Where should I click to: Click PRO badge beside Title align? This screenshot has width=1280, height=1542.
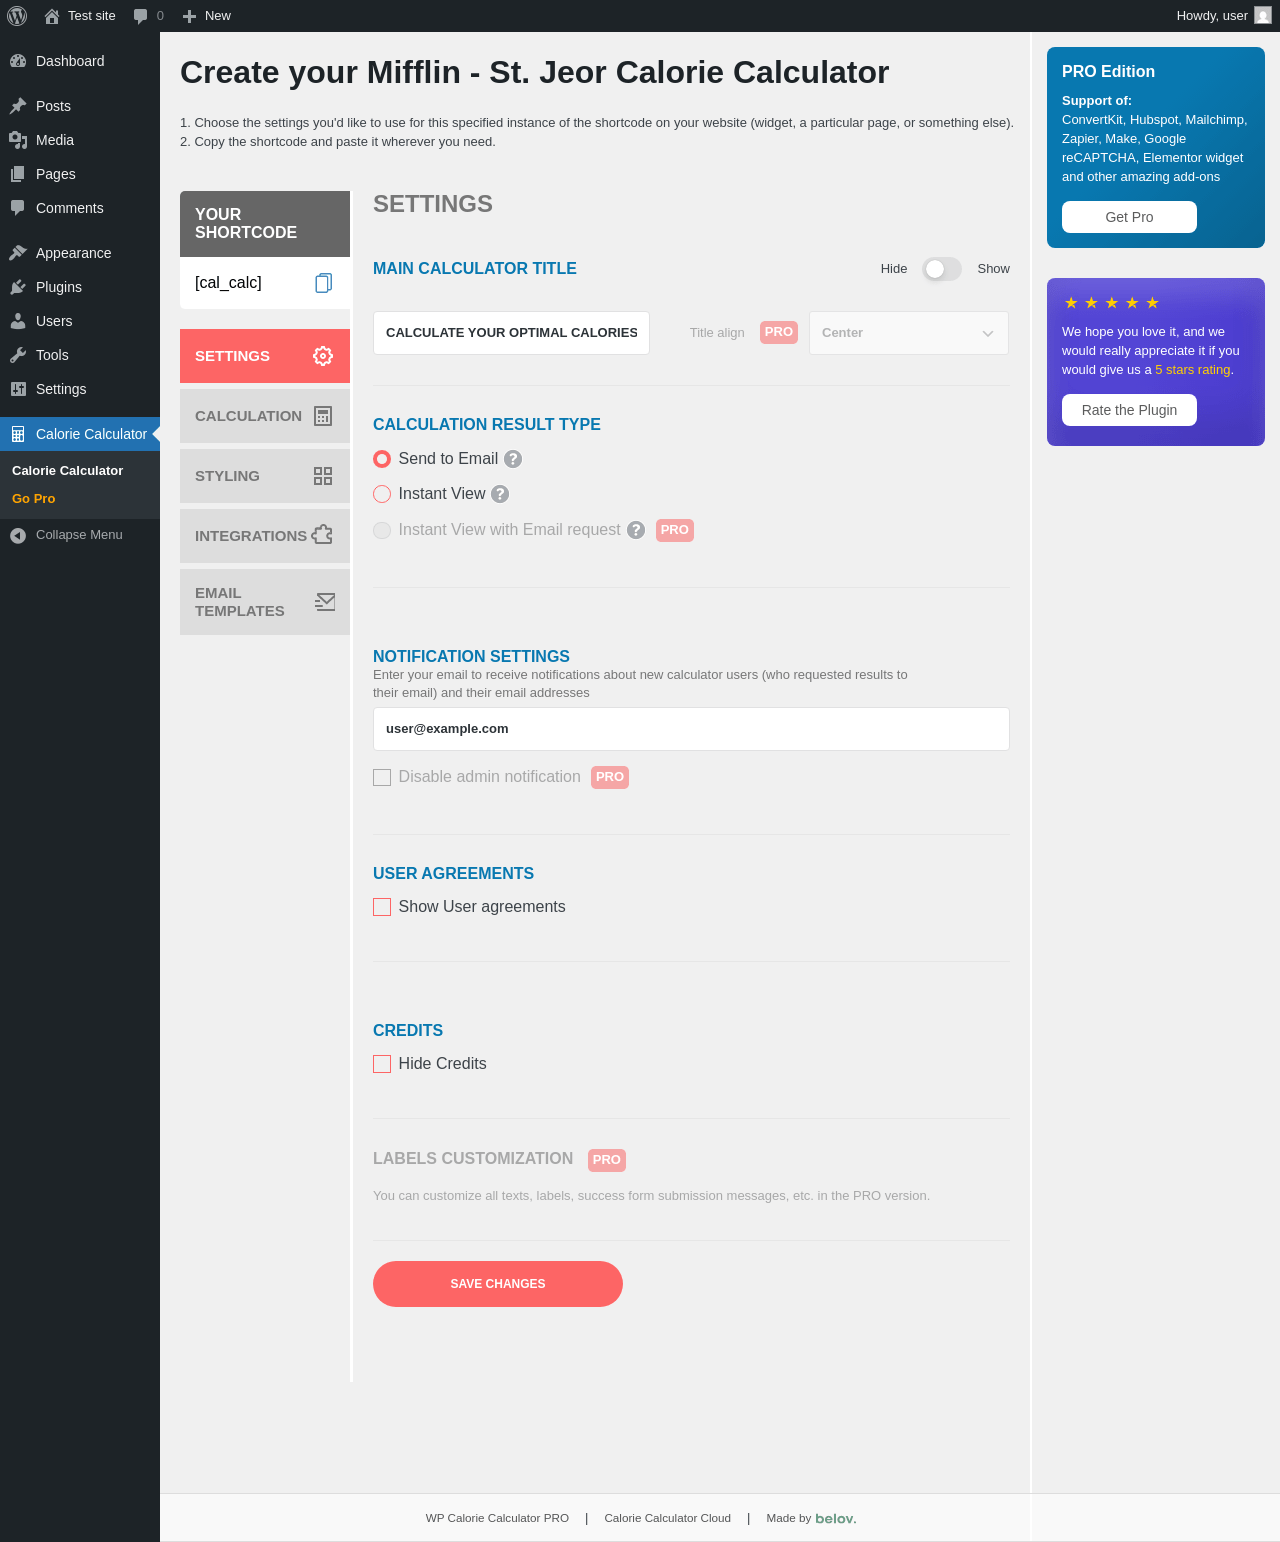coord(779,332)
